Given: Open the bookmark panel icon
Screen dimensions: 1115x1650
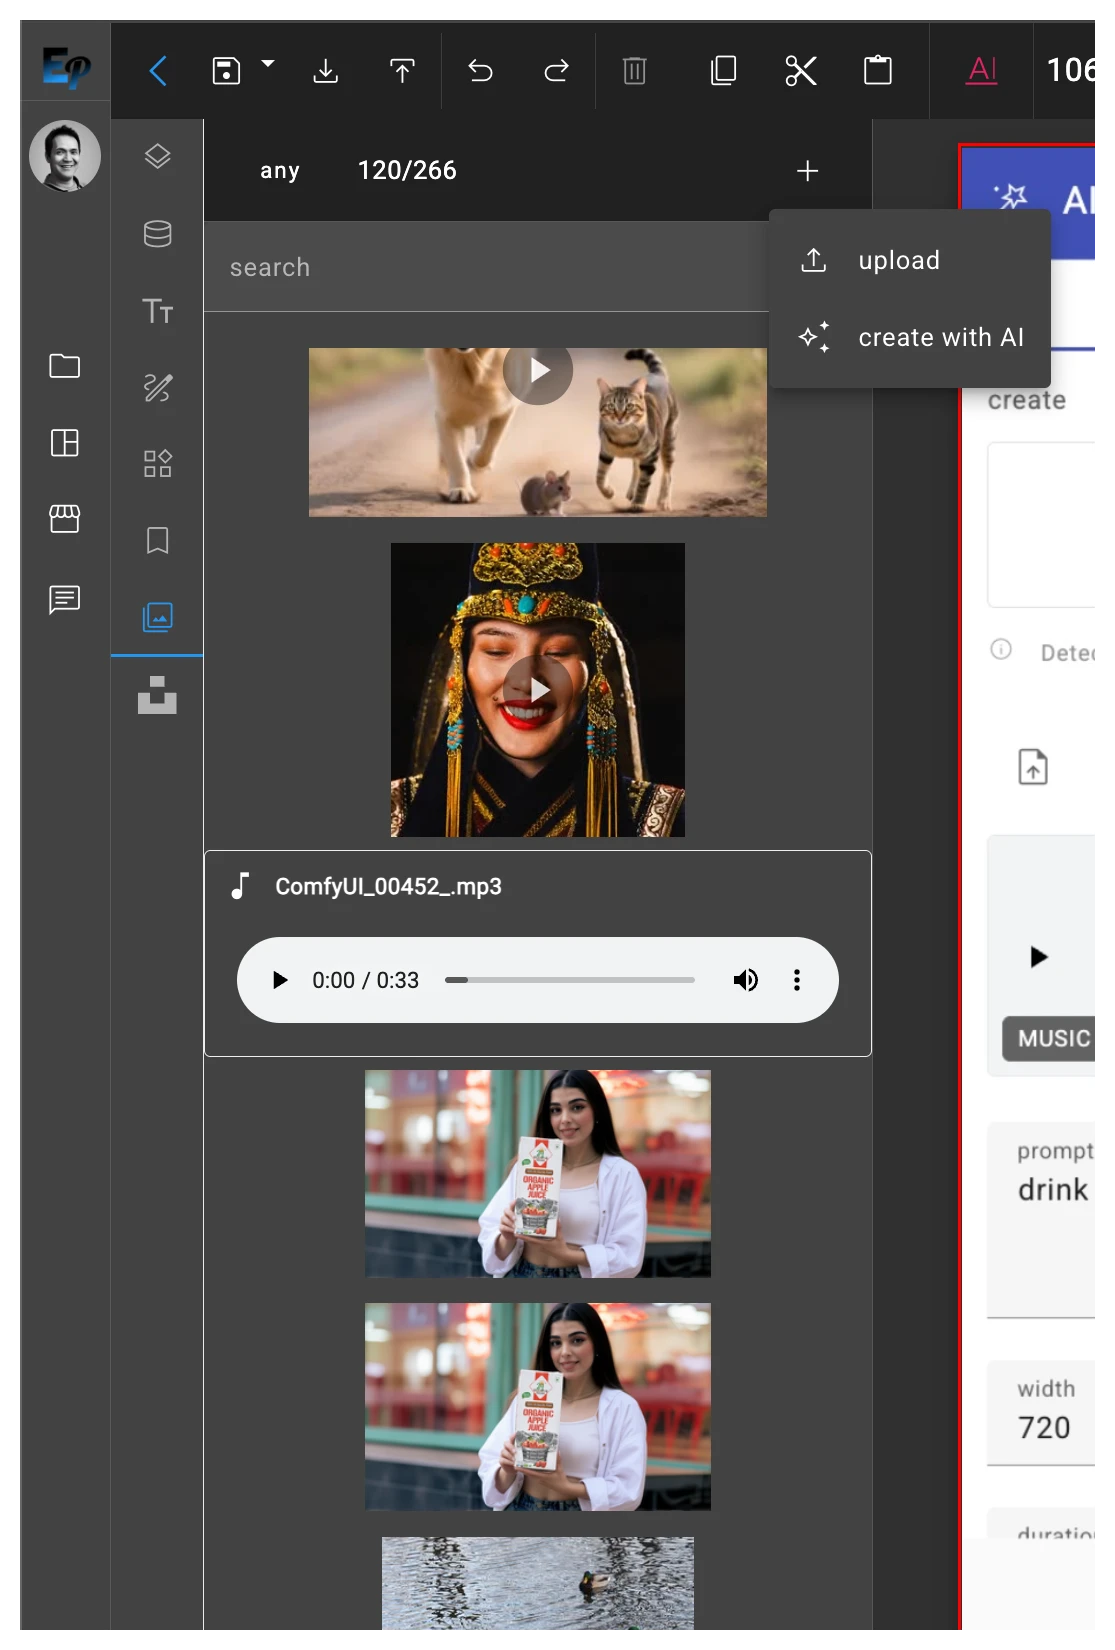Looking at the screenshot, I should (x=157, y=541).
